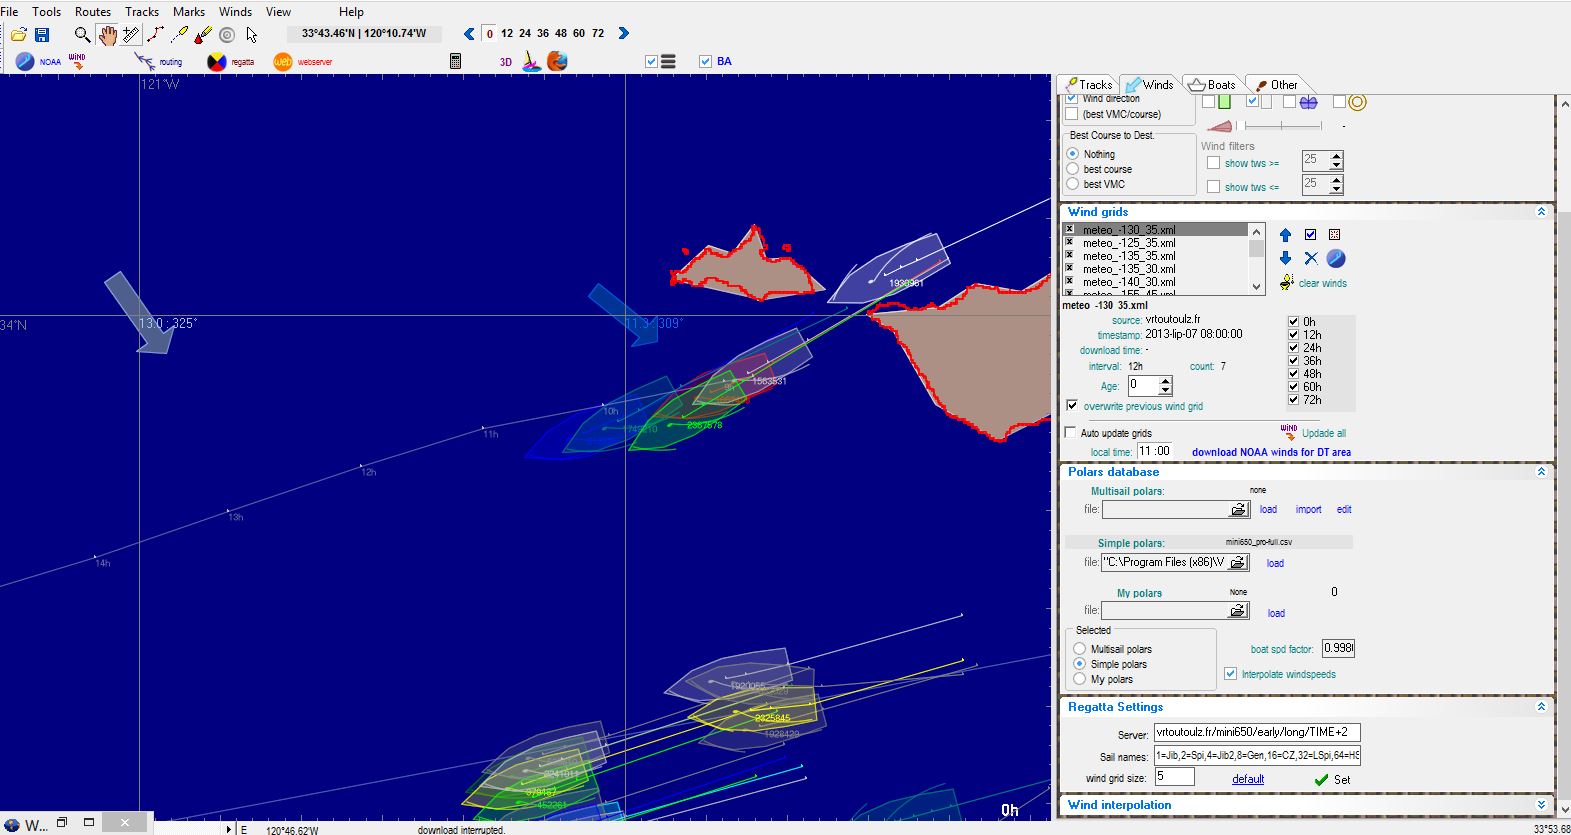The height and width of the screenshot is (835, 1571).
Task: Expand the Wind interpolation section
Action: pyautogui.click(x=1541, y=805)
